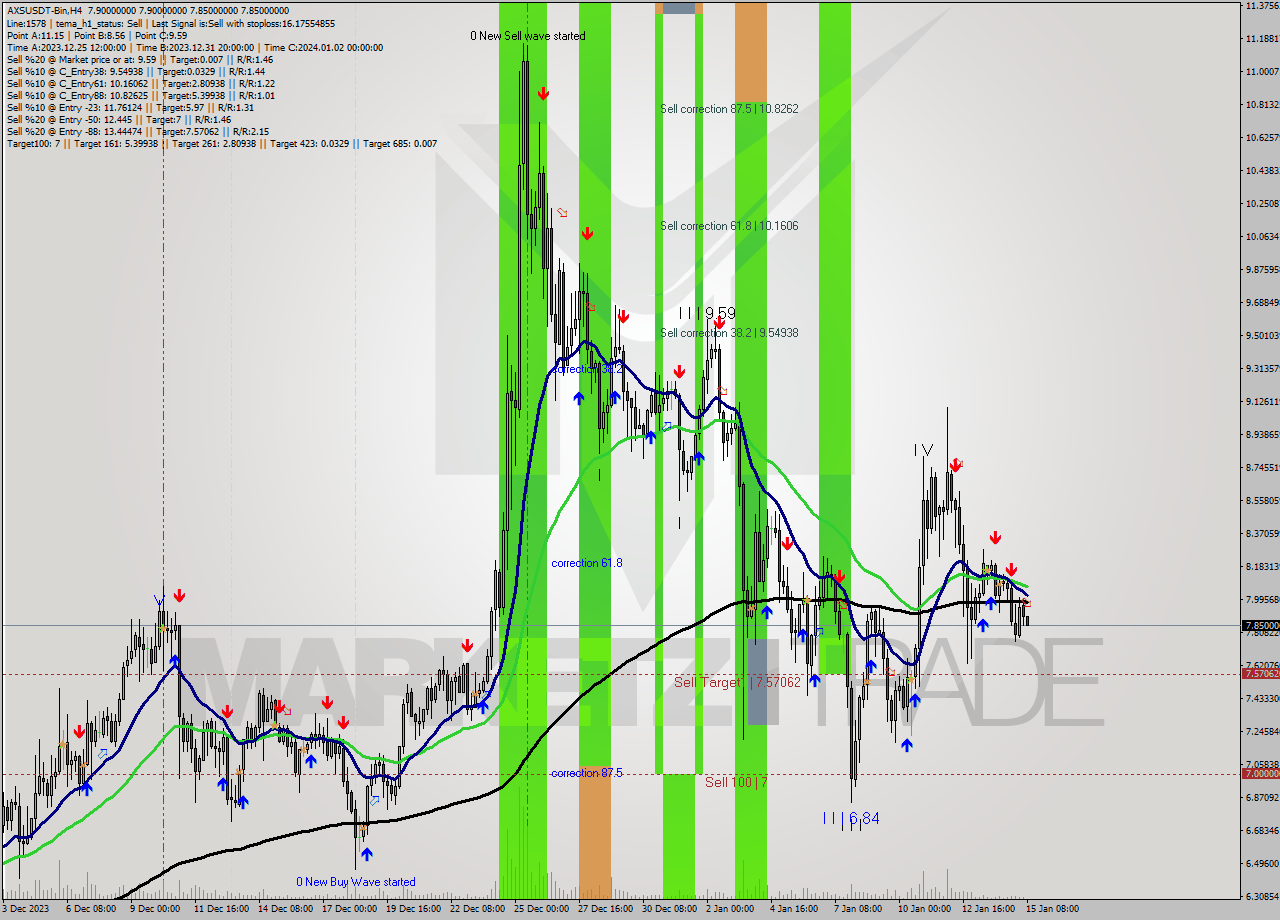Image resolution: width=1280 pixels, height=920 pixels.
Task: Click the red 7.57062 price tag
Action: [x=1260, y=674]
